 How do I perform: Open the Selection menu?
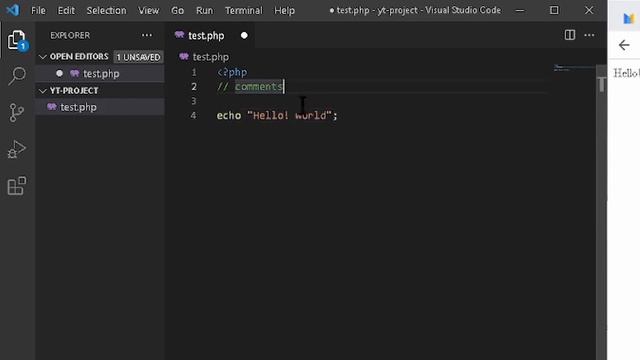click(x=106, y=10)
